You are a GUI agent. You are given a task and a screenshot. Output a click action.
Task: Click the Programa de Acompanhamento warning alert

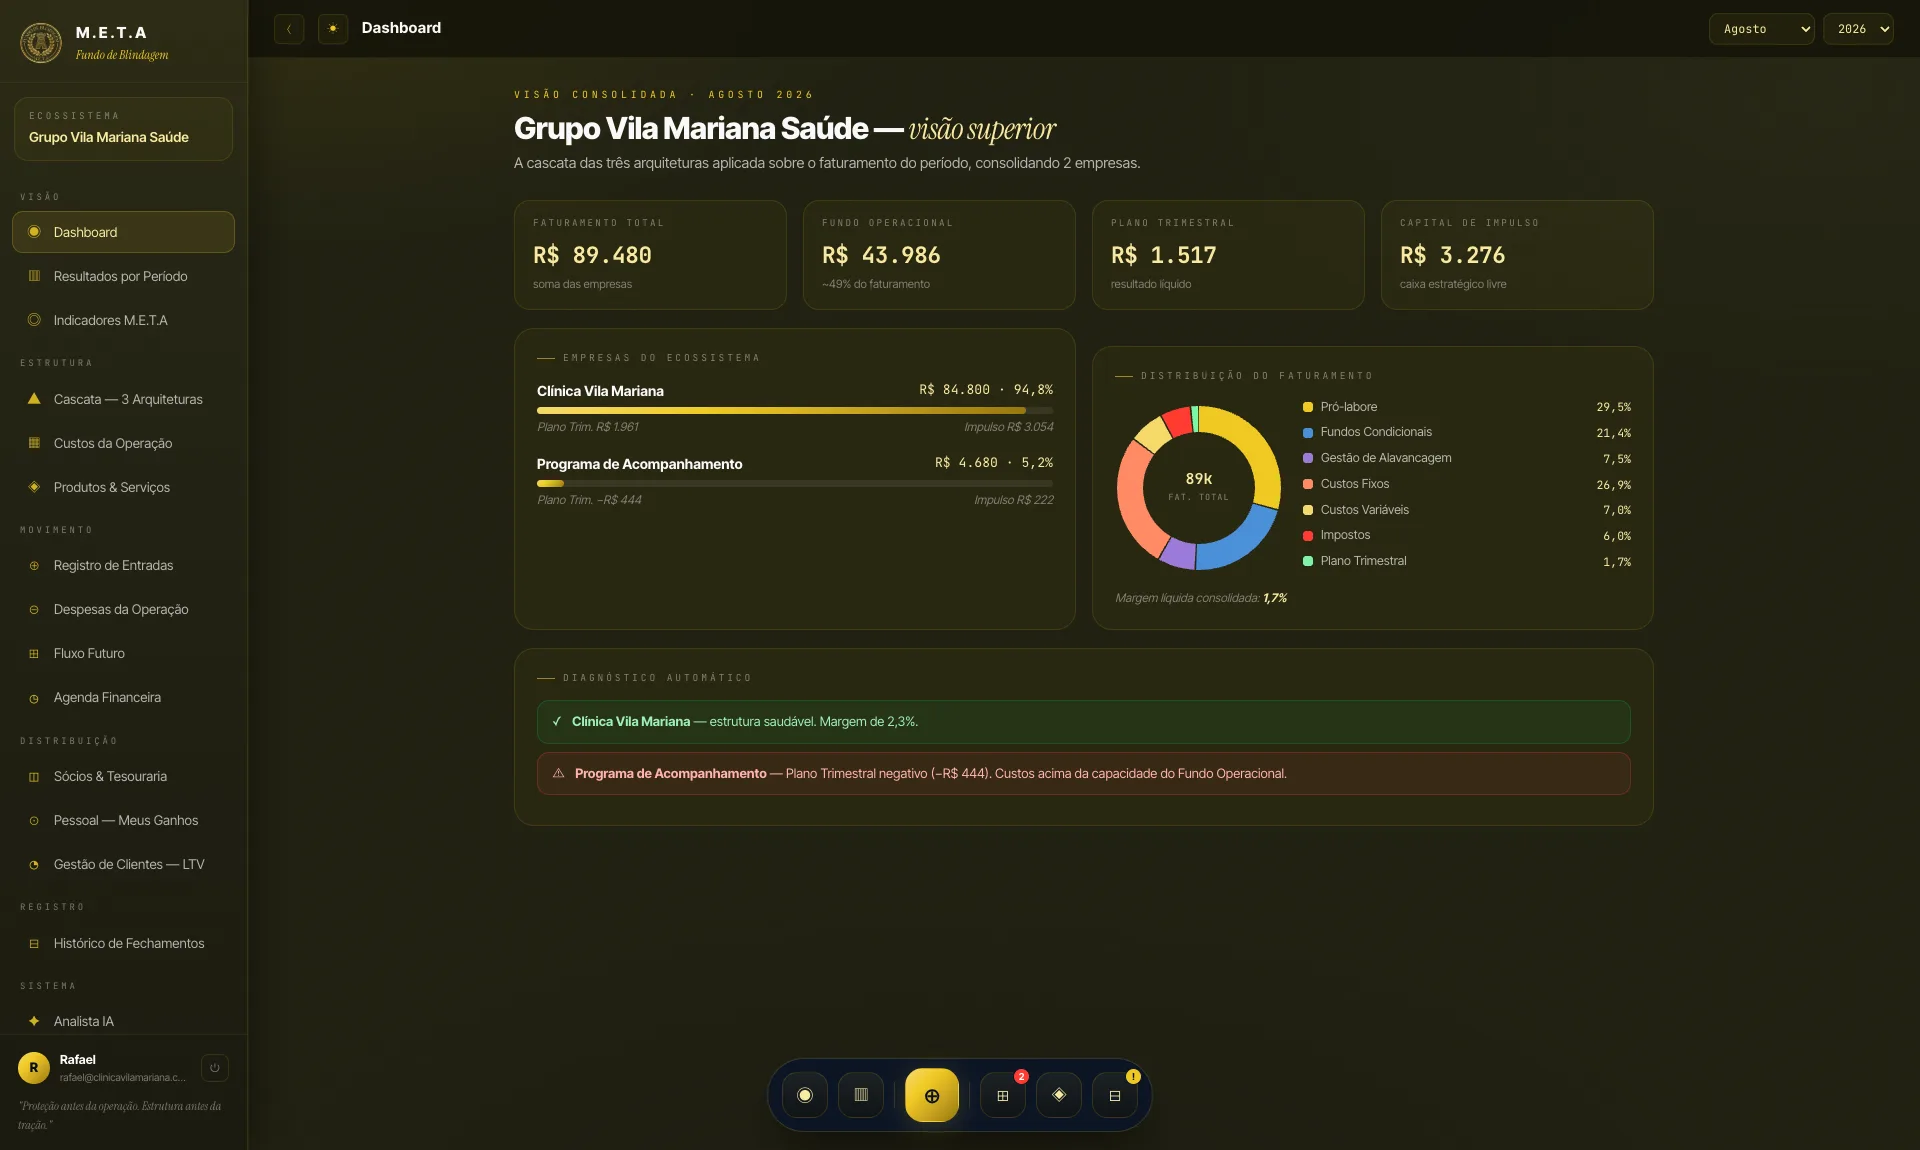tap(1084, 774)
